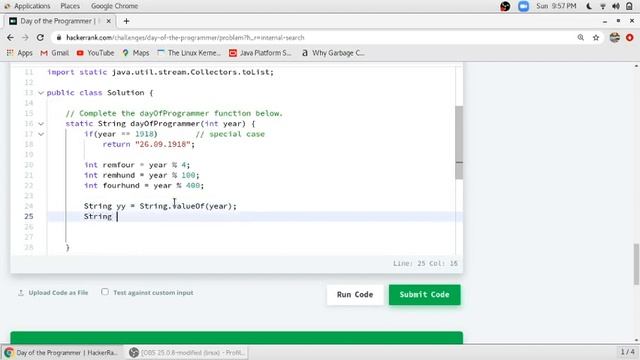Open the Chrome profile avatar
Image resolution: width=640 pixels, height=360 pixels.
point(615,38)
